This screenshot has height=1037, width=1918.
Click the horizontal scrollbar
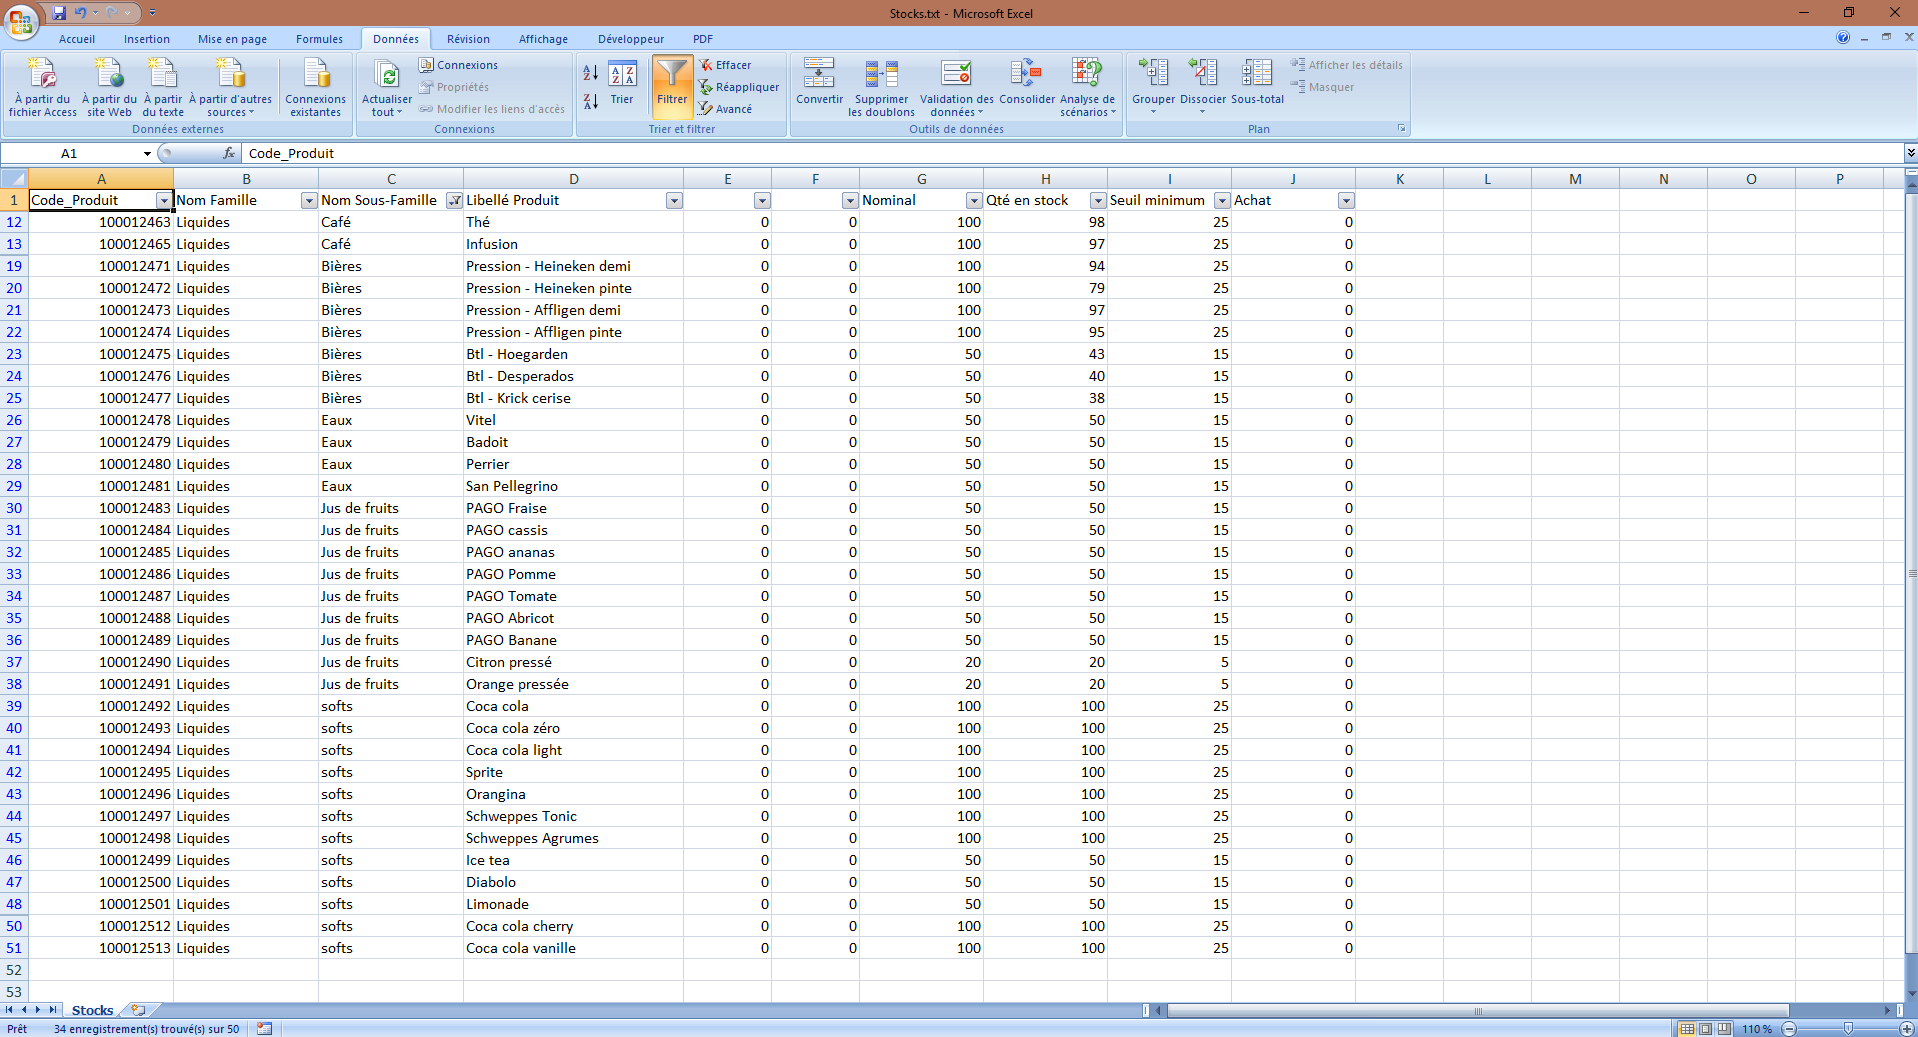coord(1477,1011)
